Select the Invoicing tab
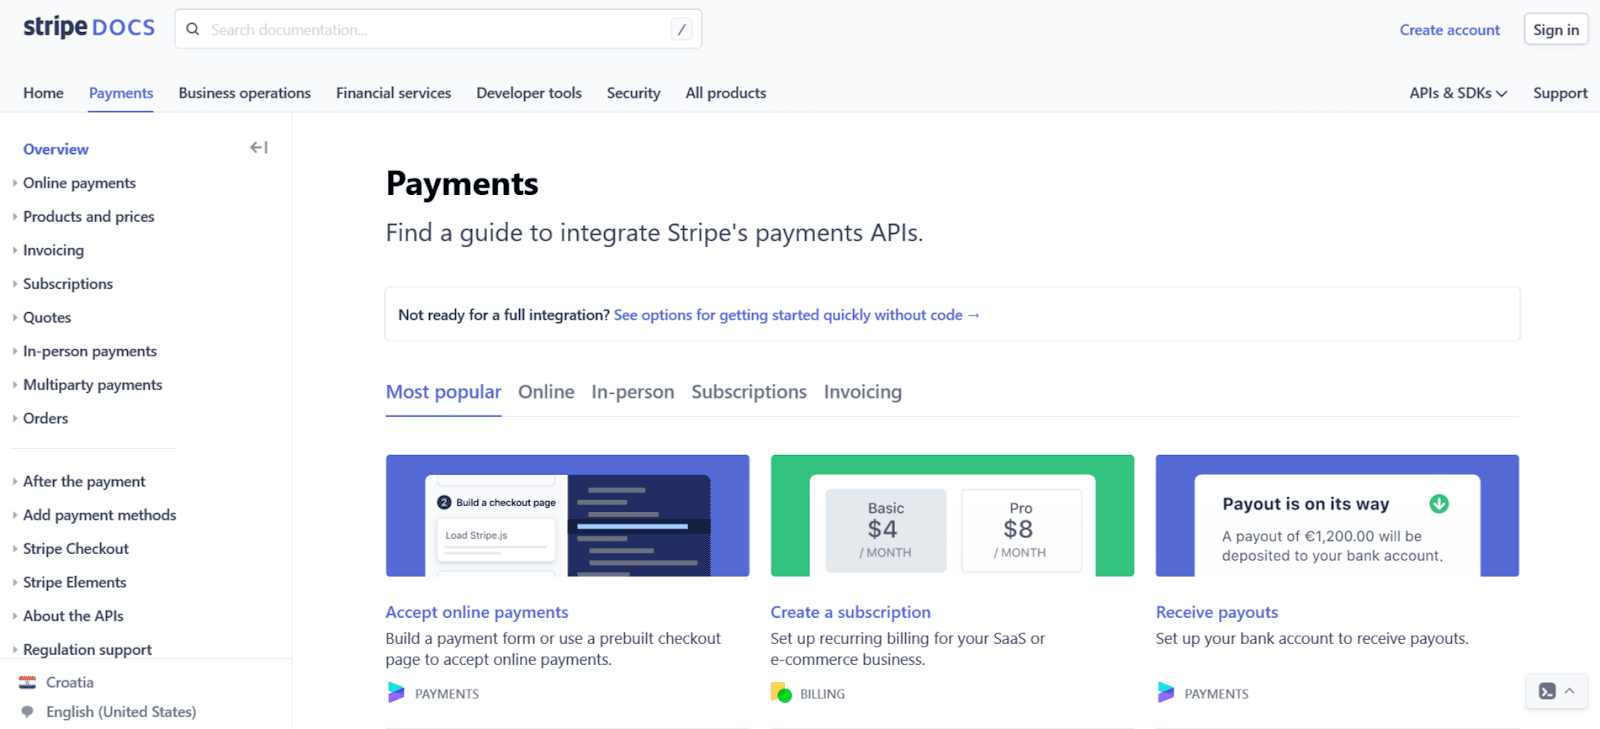 862,392
